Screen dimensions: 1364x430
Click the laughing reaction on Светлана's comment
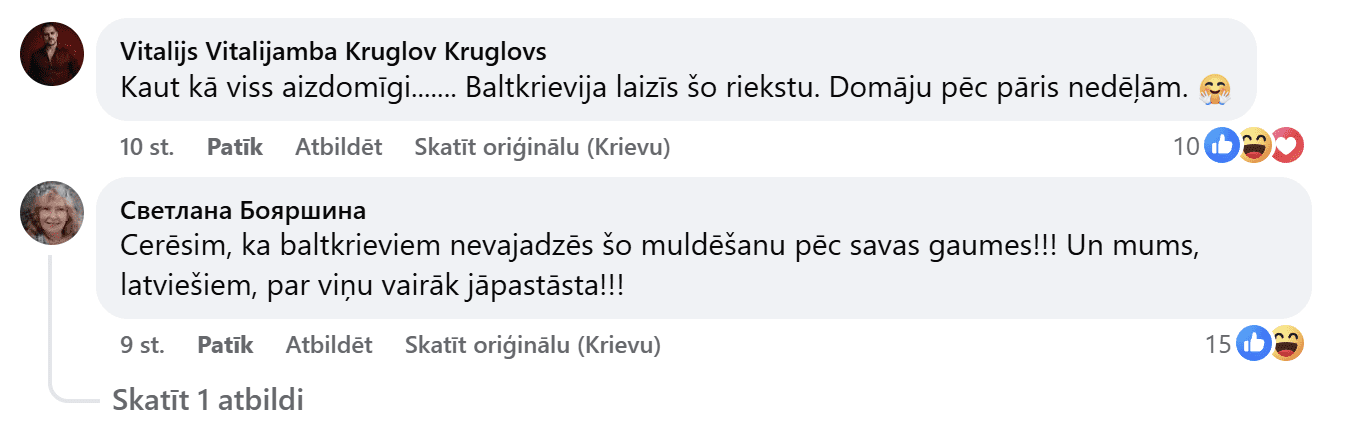click(1287, 345)
